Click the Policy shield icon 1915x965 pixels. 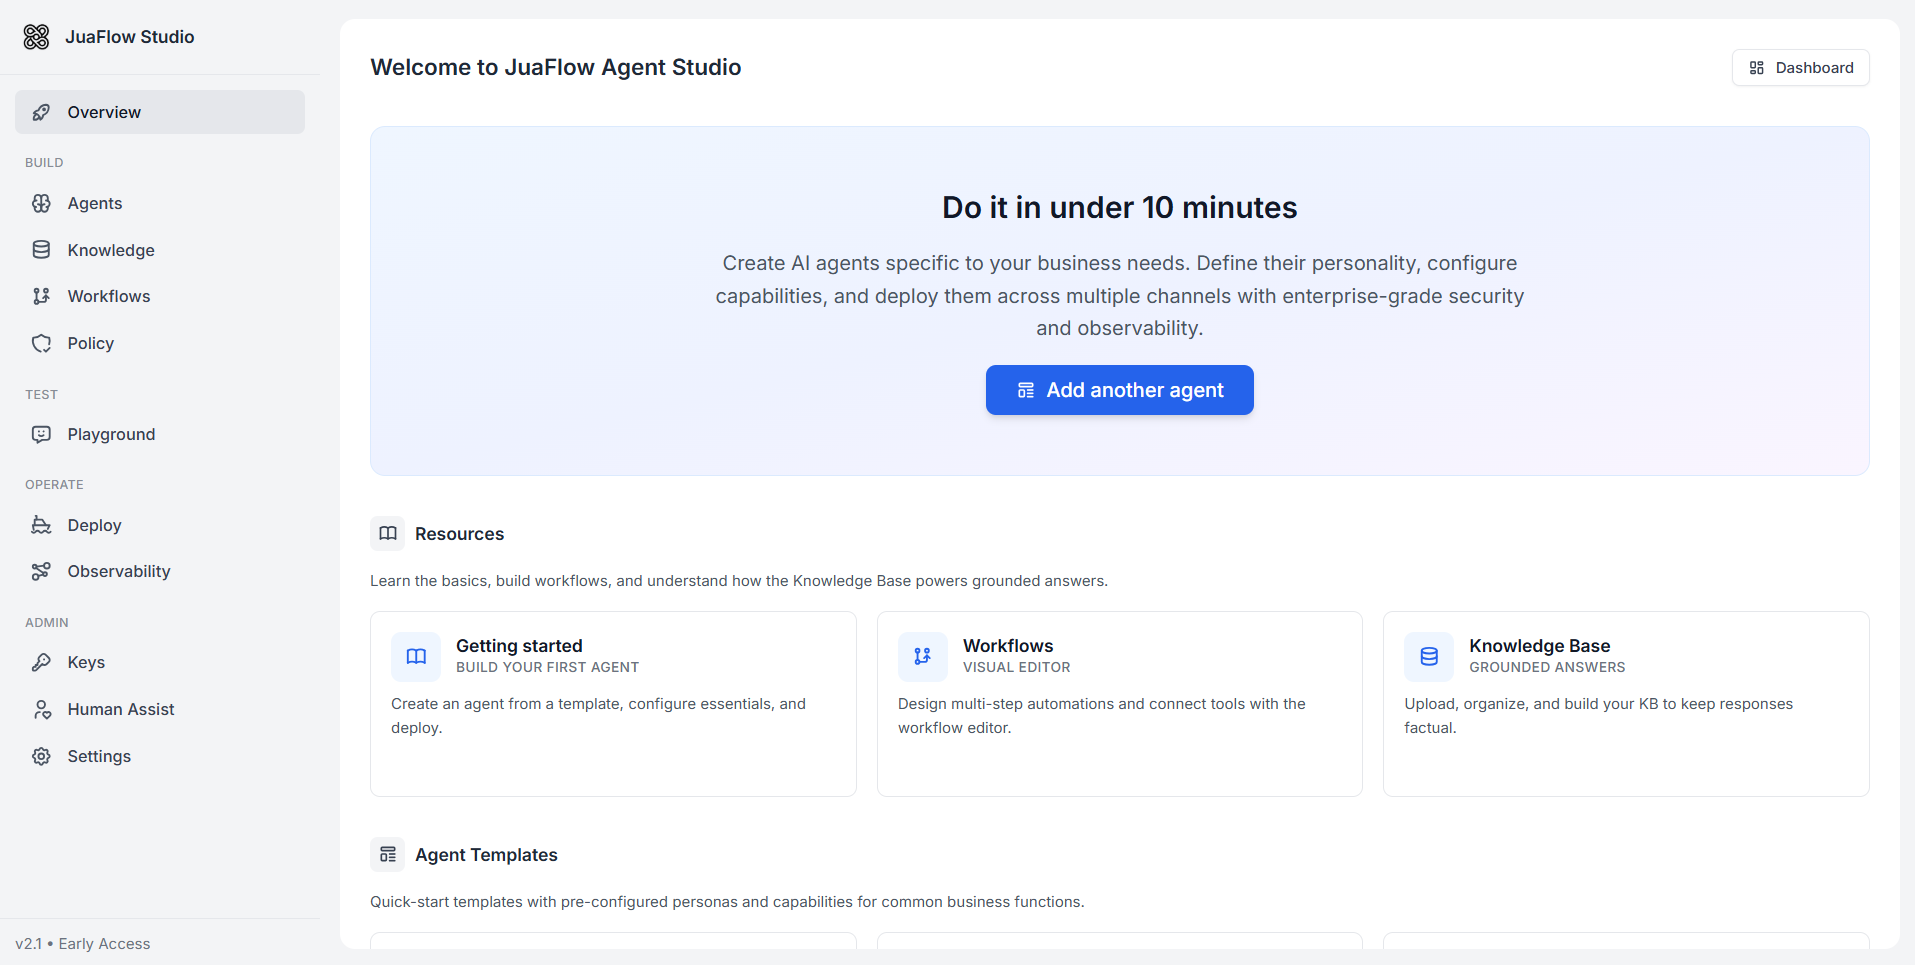pyautogui.click(x=41, y=343)
